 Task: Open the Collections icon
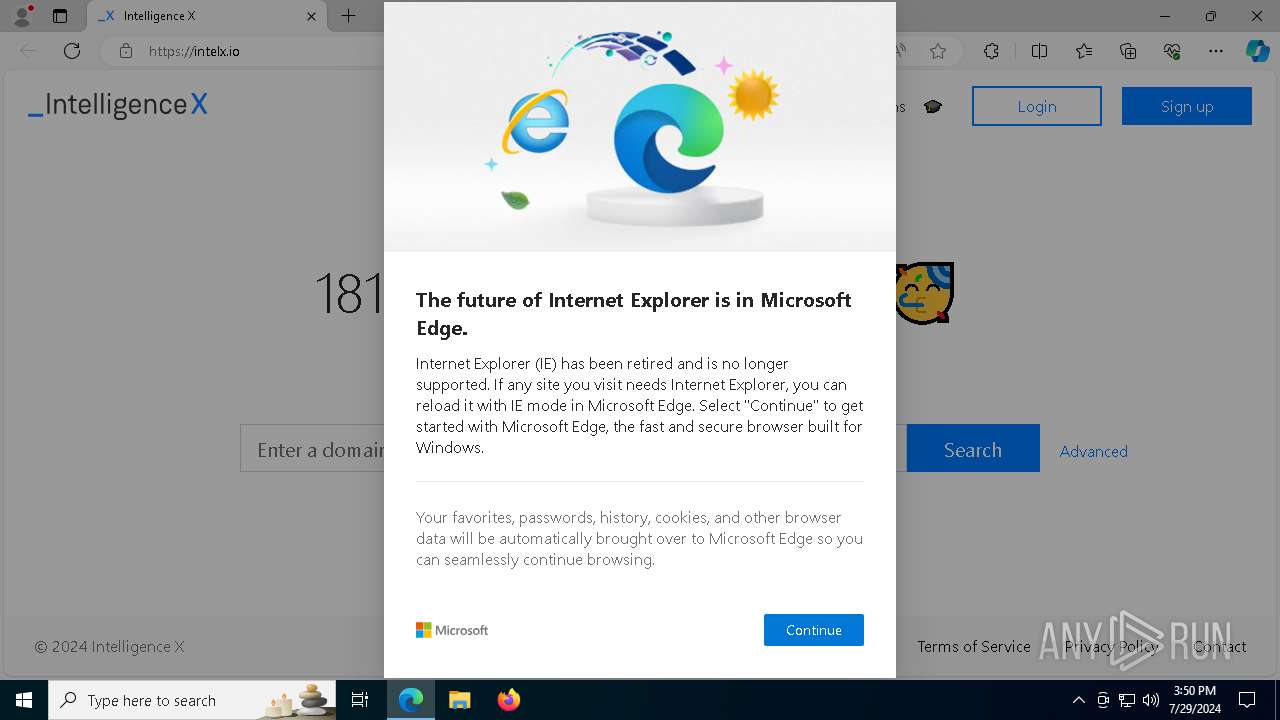pos(1128,51)
